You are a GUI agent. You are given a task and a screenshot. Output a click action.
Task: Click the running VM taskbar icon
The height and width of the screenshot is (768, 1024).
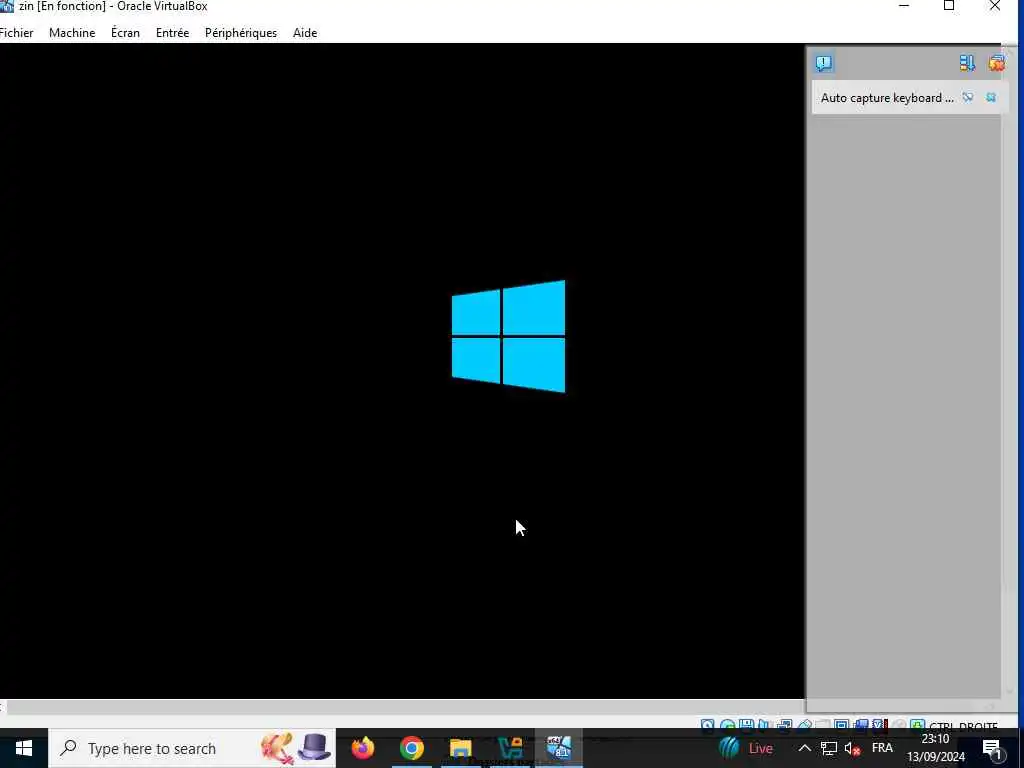(x=559, y=748)
